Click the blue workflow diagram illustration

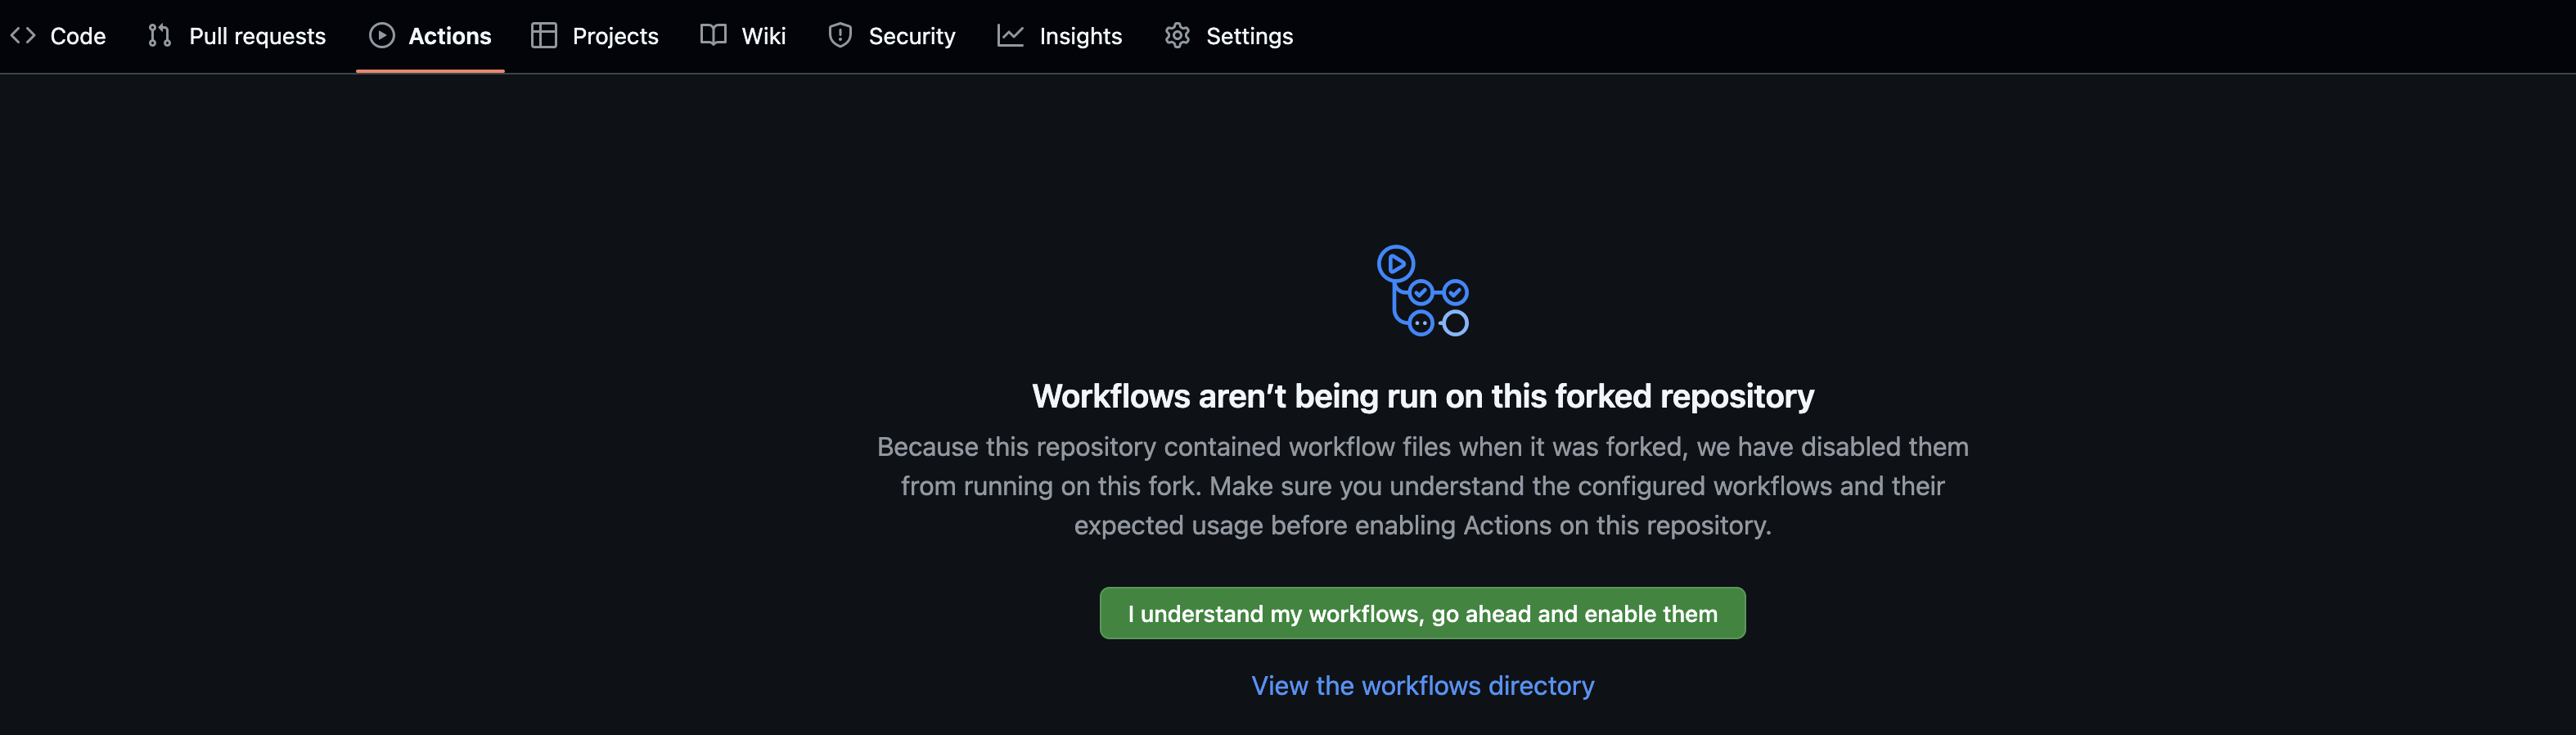1423,291
